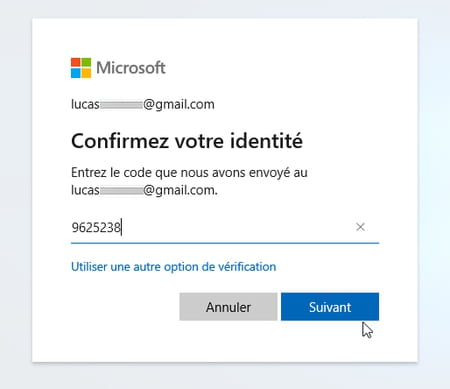The width and height of the screenshot is (450, 389).
Task: Click the blue square of the logo
Action: [x=75, y=73]
